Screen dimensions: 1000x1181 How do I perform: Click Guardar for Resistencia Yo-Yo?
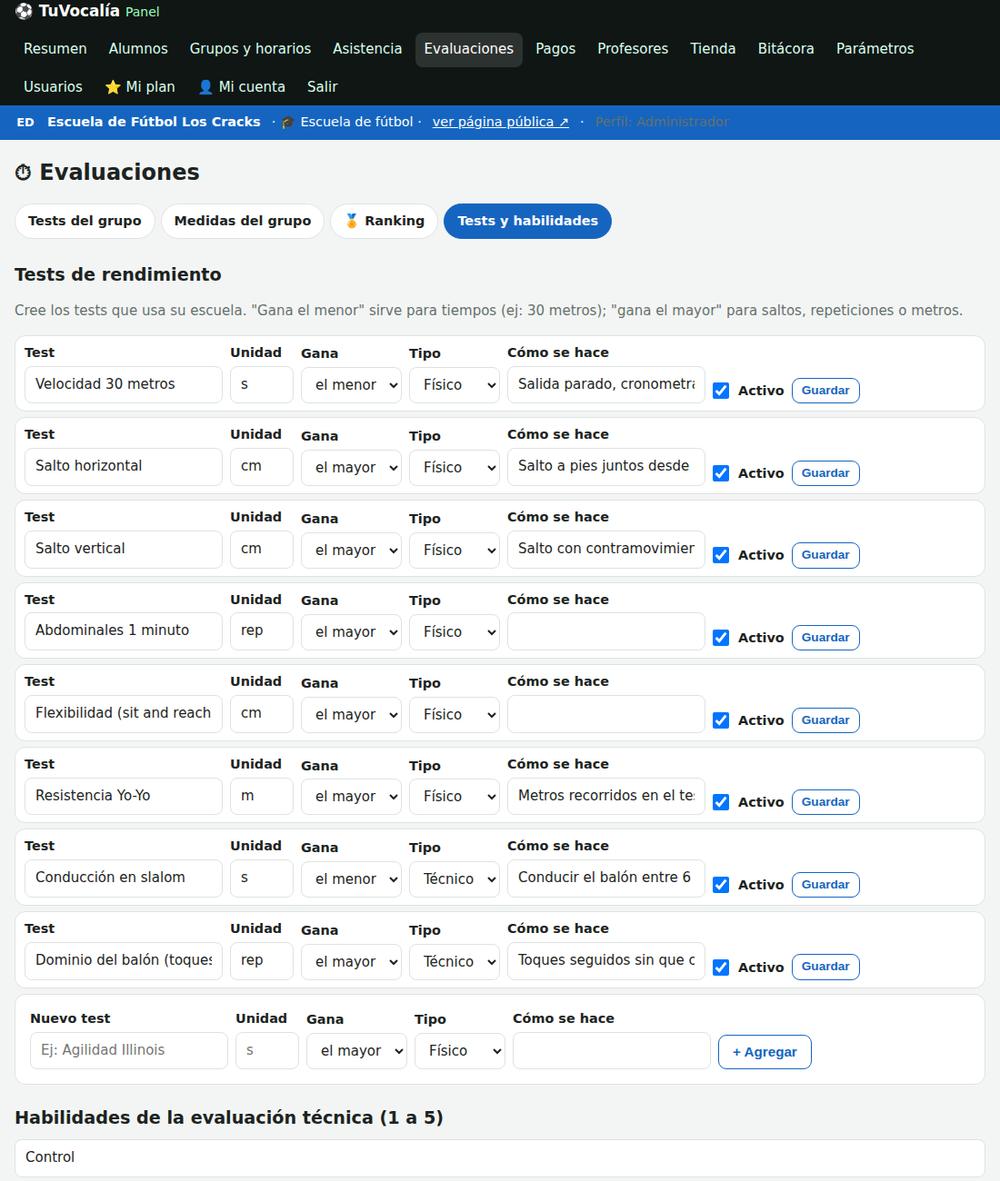[x=825, y=802]
